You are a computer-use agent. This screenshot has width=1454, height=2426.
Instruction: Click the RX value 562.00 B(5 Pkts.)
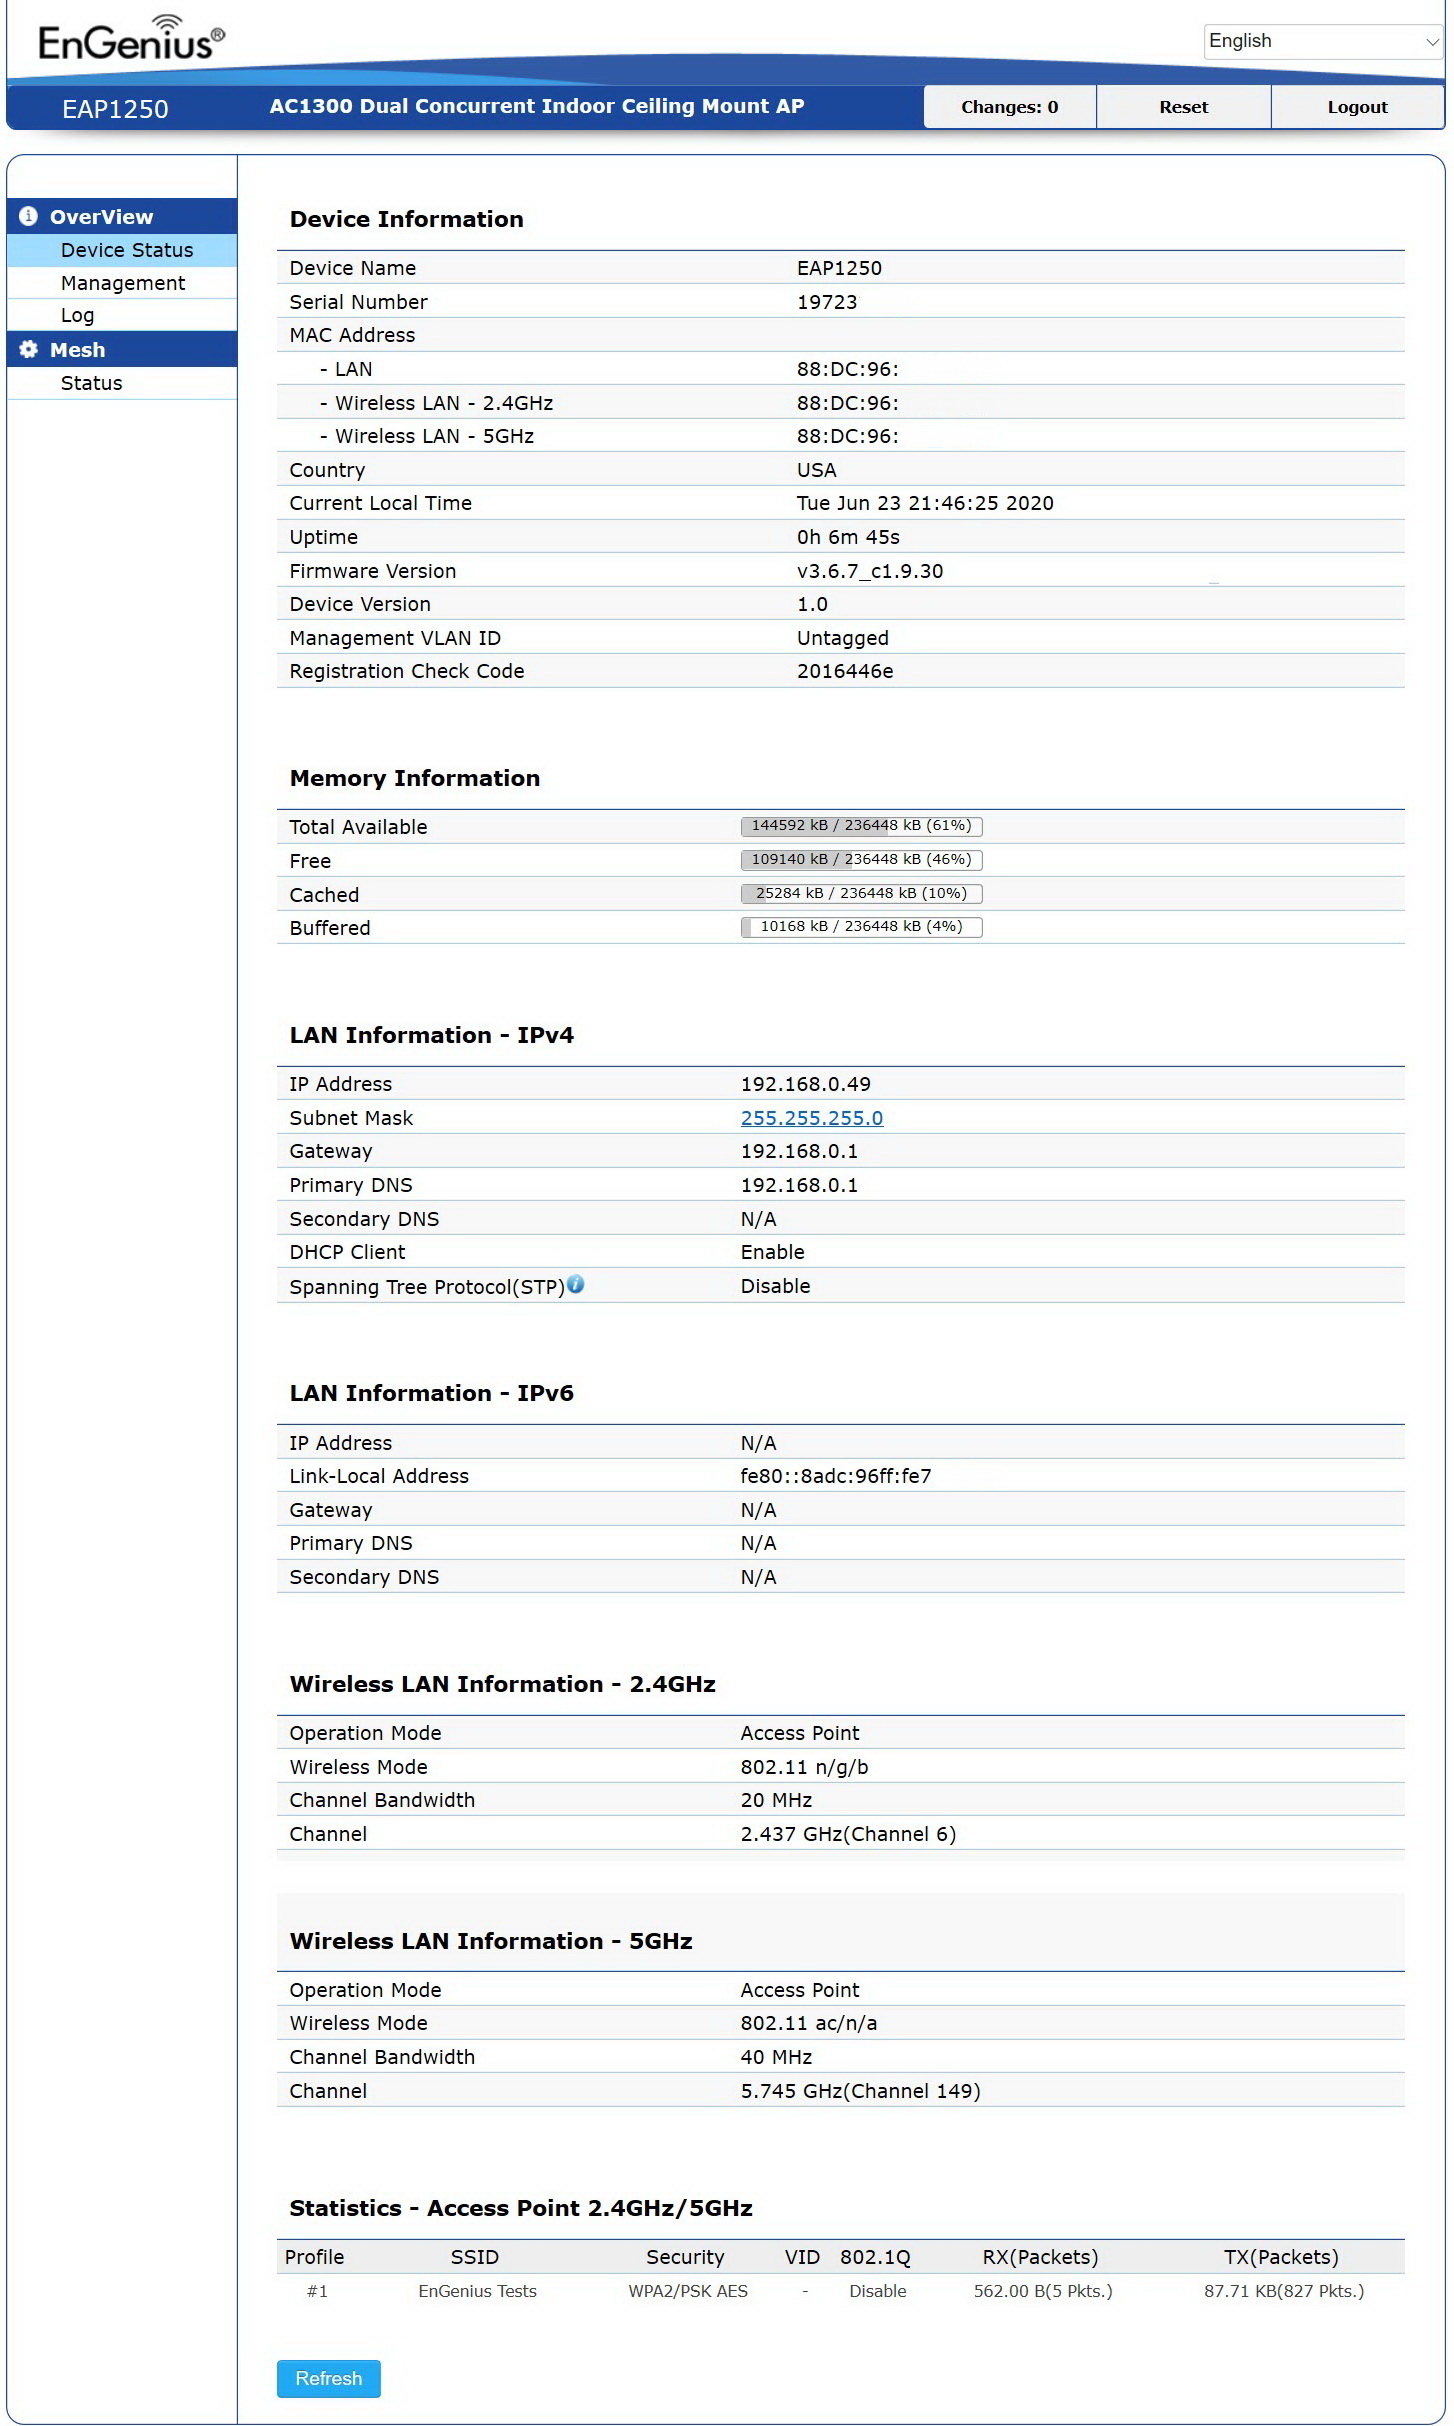[x=1043, y=2291]
